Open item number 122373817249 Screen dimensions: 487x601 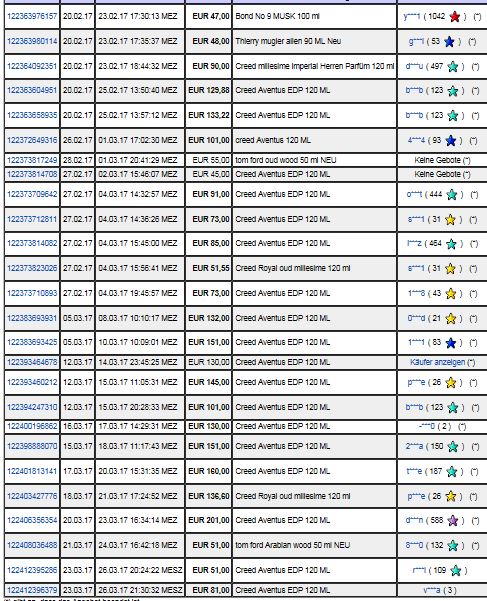click(x=32, y=160)
